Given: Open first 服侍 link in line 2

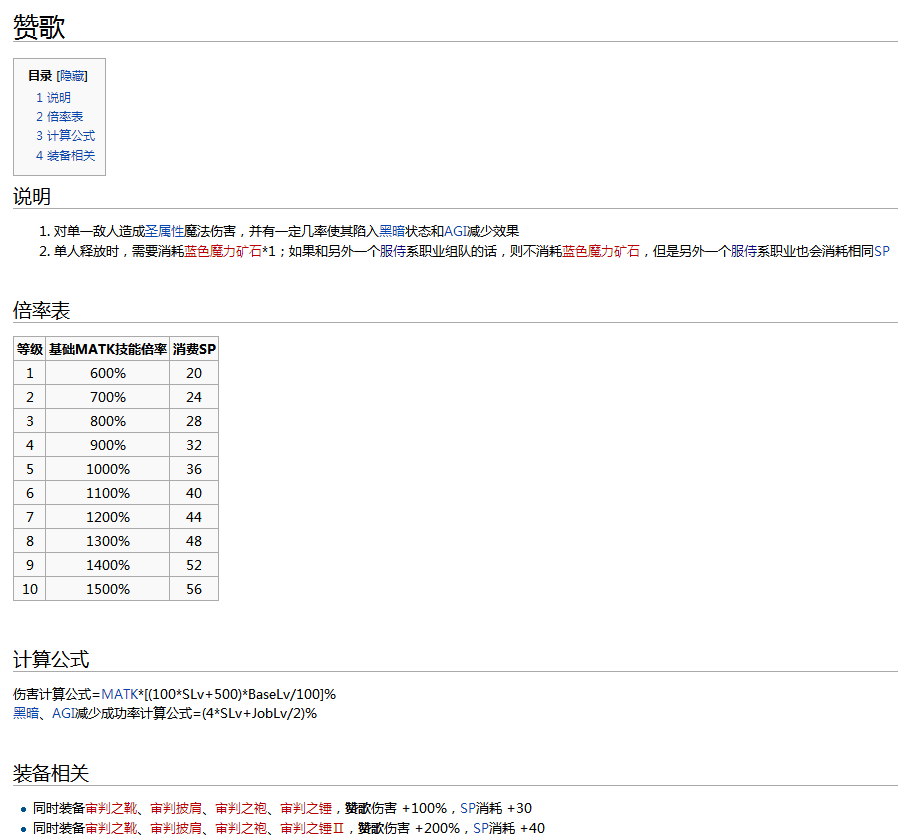Looking at the screenshot, I should (393, 251).
